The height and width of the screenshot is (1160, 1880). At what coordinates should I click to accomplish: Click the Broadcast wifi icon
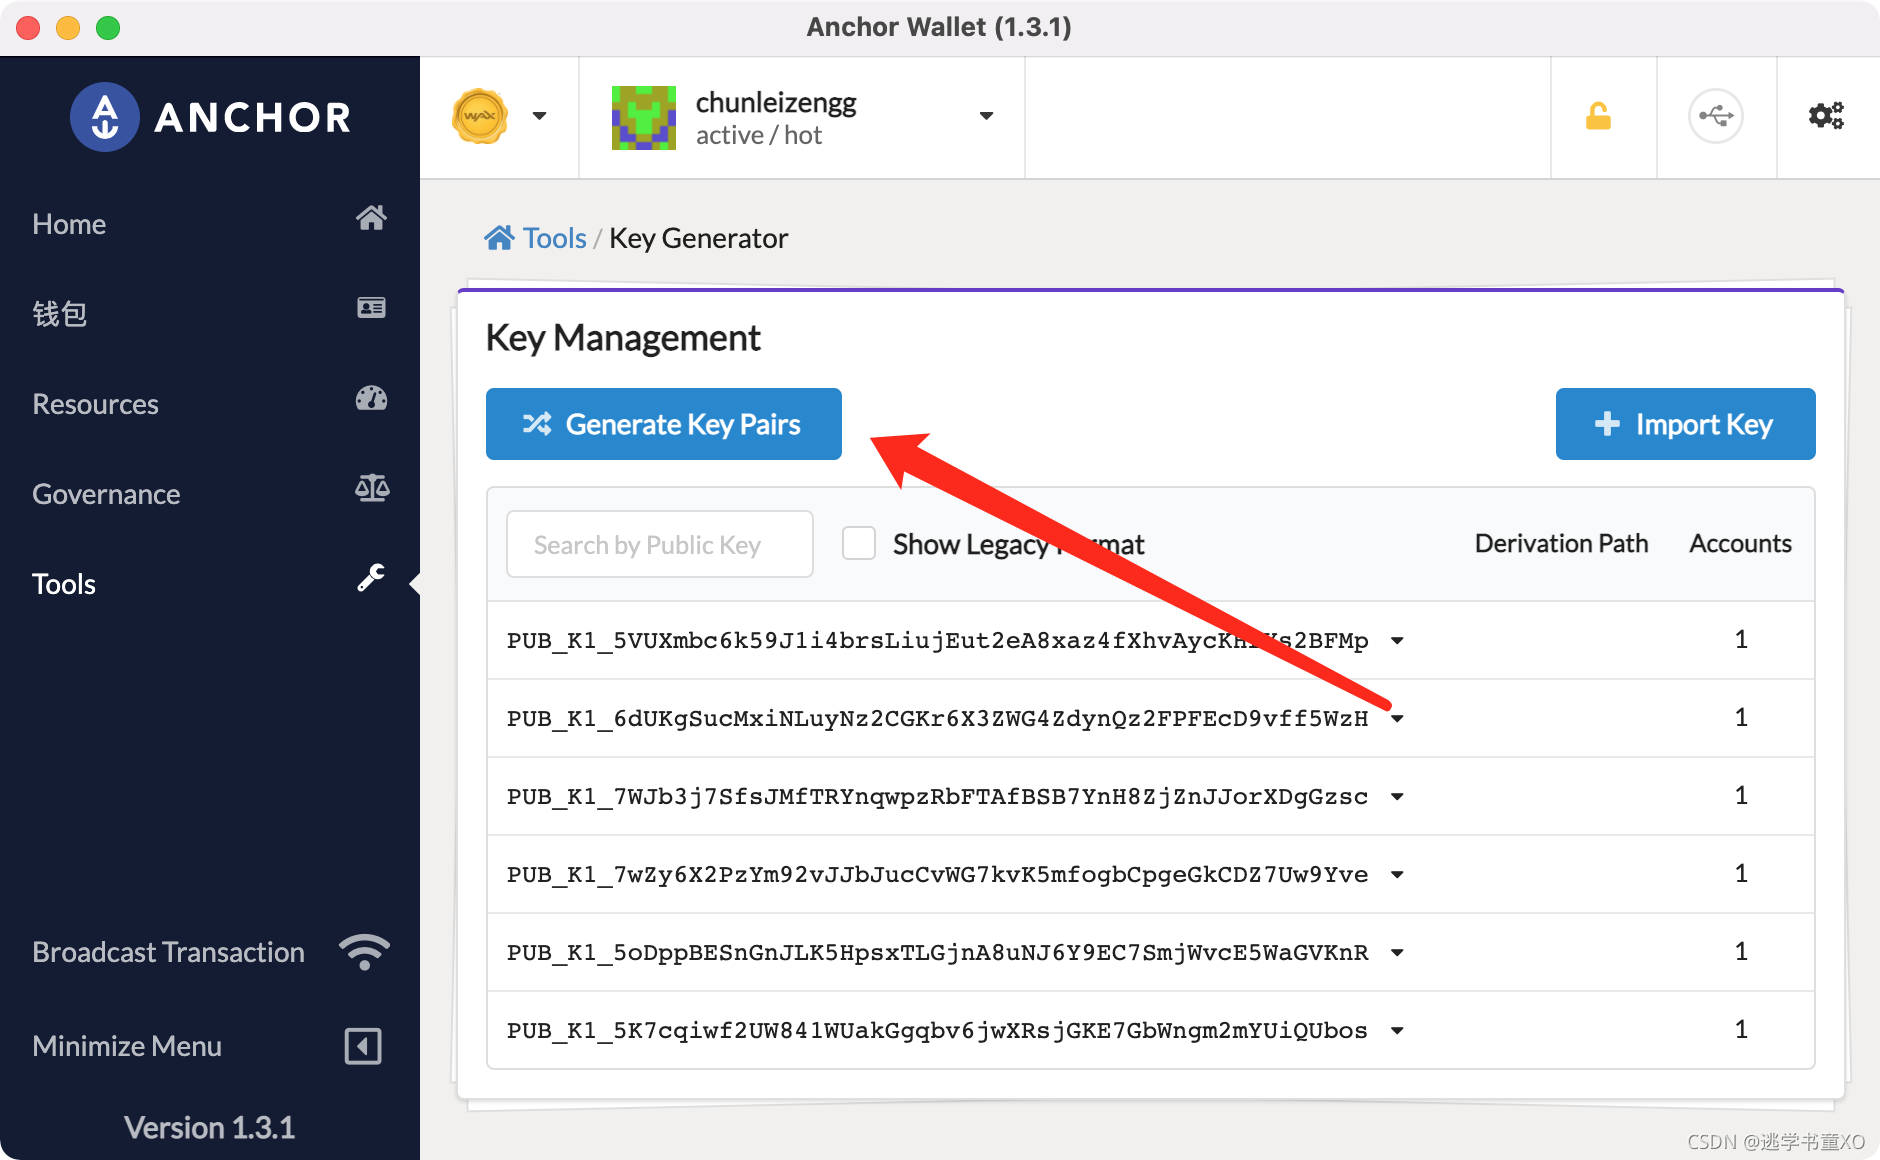[364, 951]
